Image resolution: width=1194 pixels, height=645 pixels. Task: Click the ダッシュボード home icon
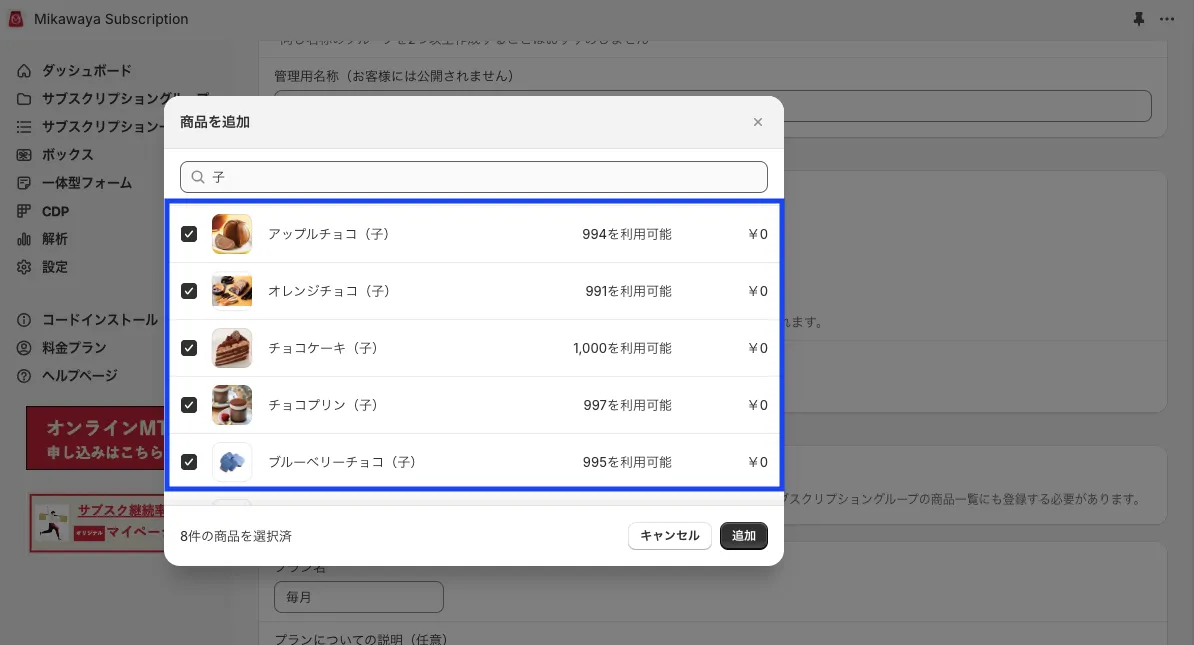(24, 71)
